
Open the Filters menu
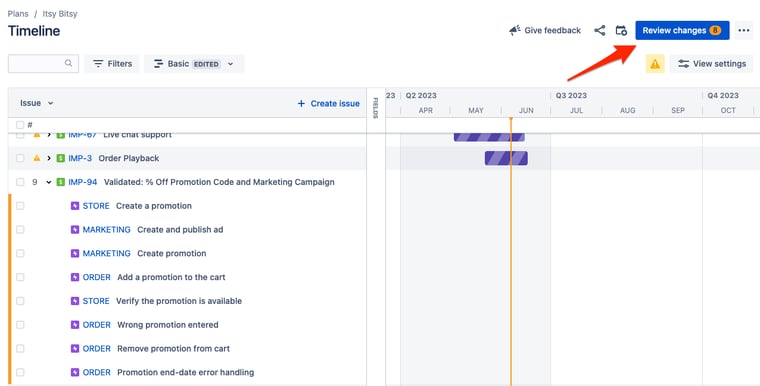click(x=112, y=64)
